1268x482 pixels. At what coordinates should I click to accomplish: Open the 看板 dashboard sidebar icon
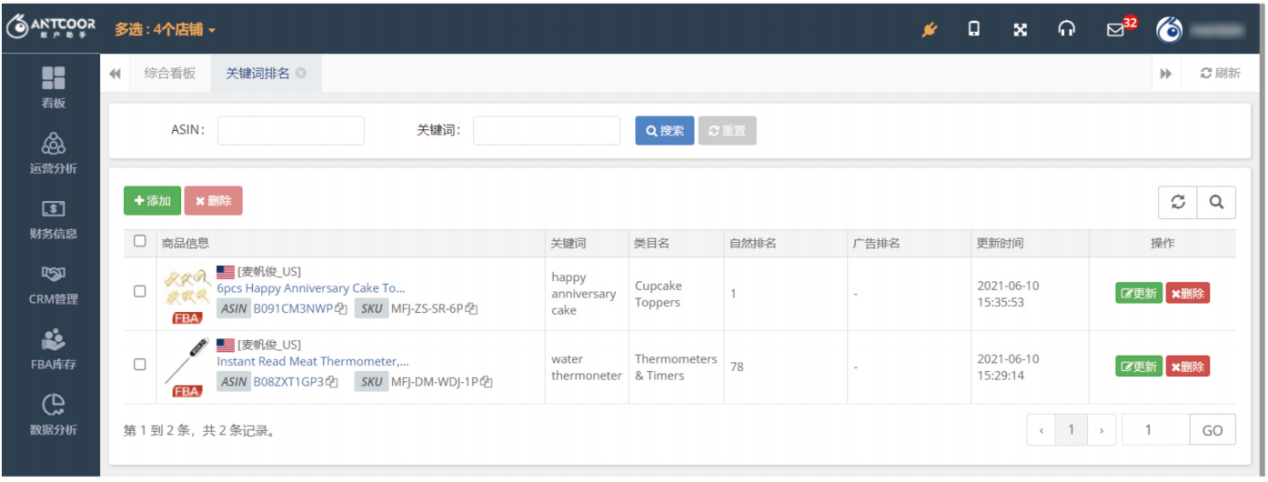point(53,79)
